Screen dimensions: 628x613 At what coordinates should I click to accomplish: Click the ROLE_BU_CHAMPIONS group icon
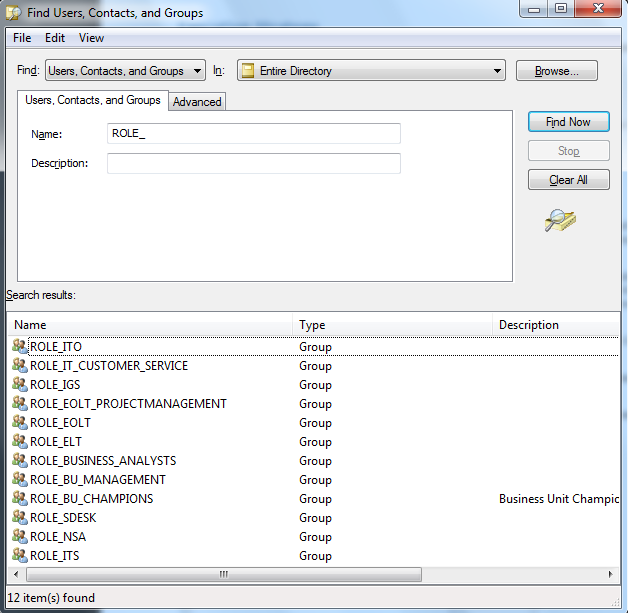coord(19,498)
